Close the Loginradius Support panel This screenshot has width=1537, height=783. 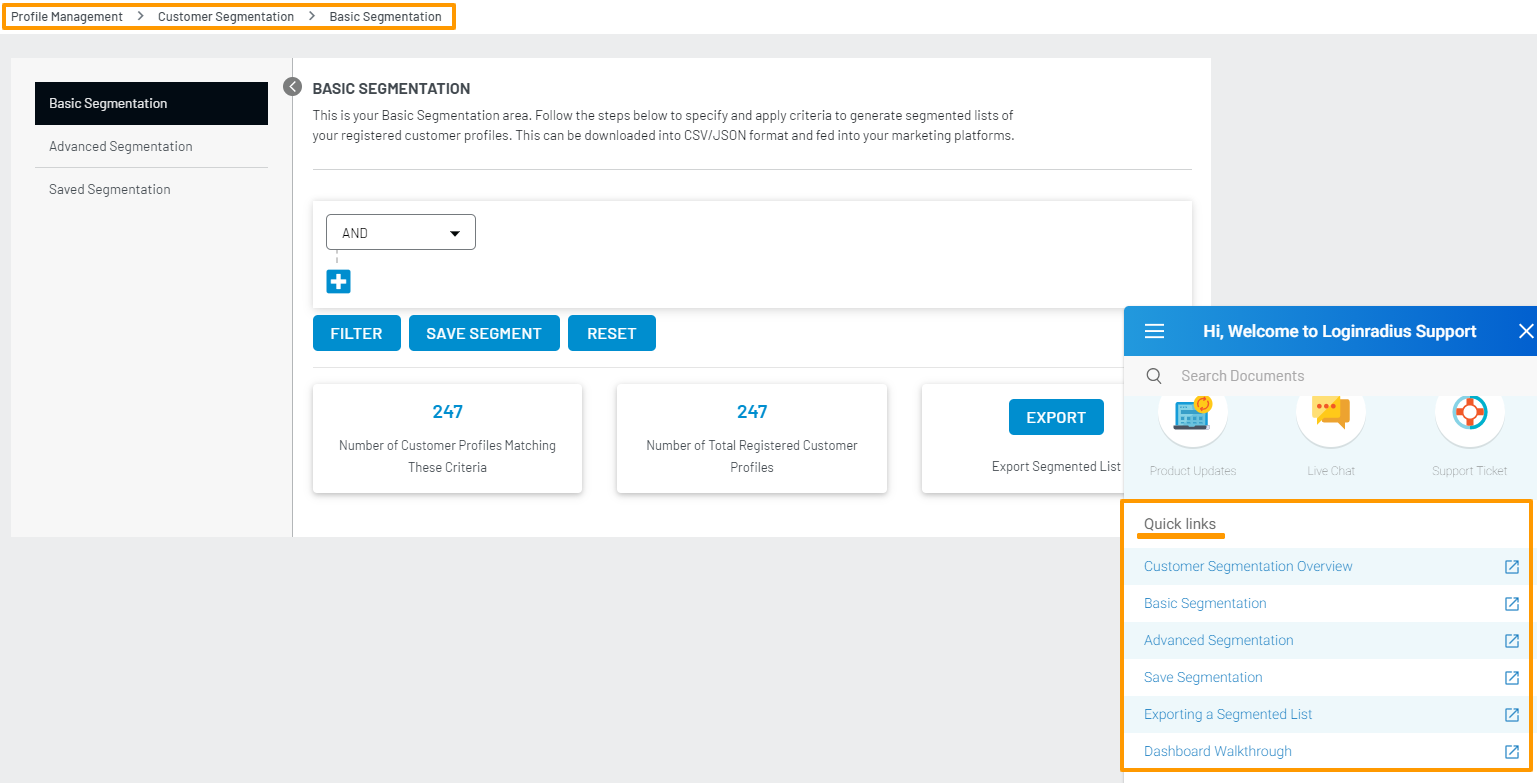(1525, 331)
